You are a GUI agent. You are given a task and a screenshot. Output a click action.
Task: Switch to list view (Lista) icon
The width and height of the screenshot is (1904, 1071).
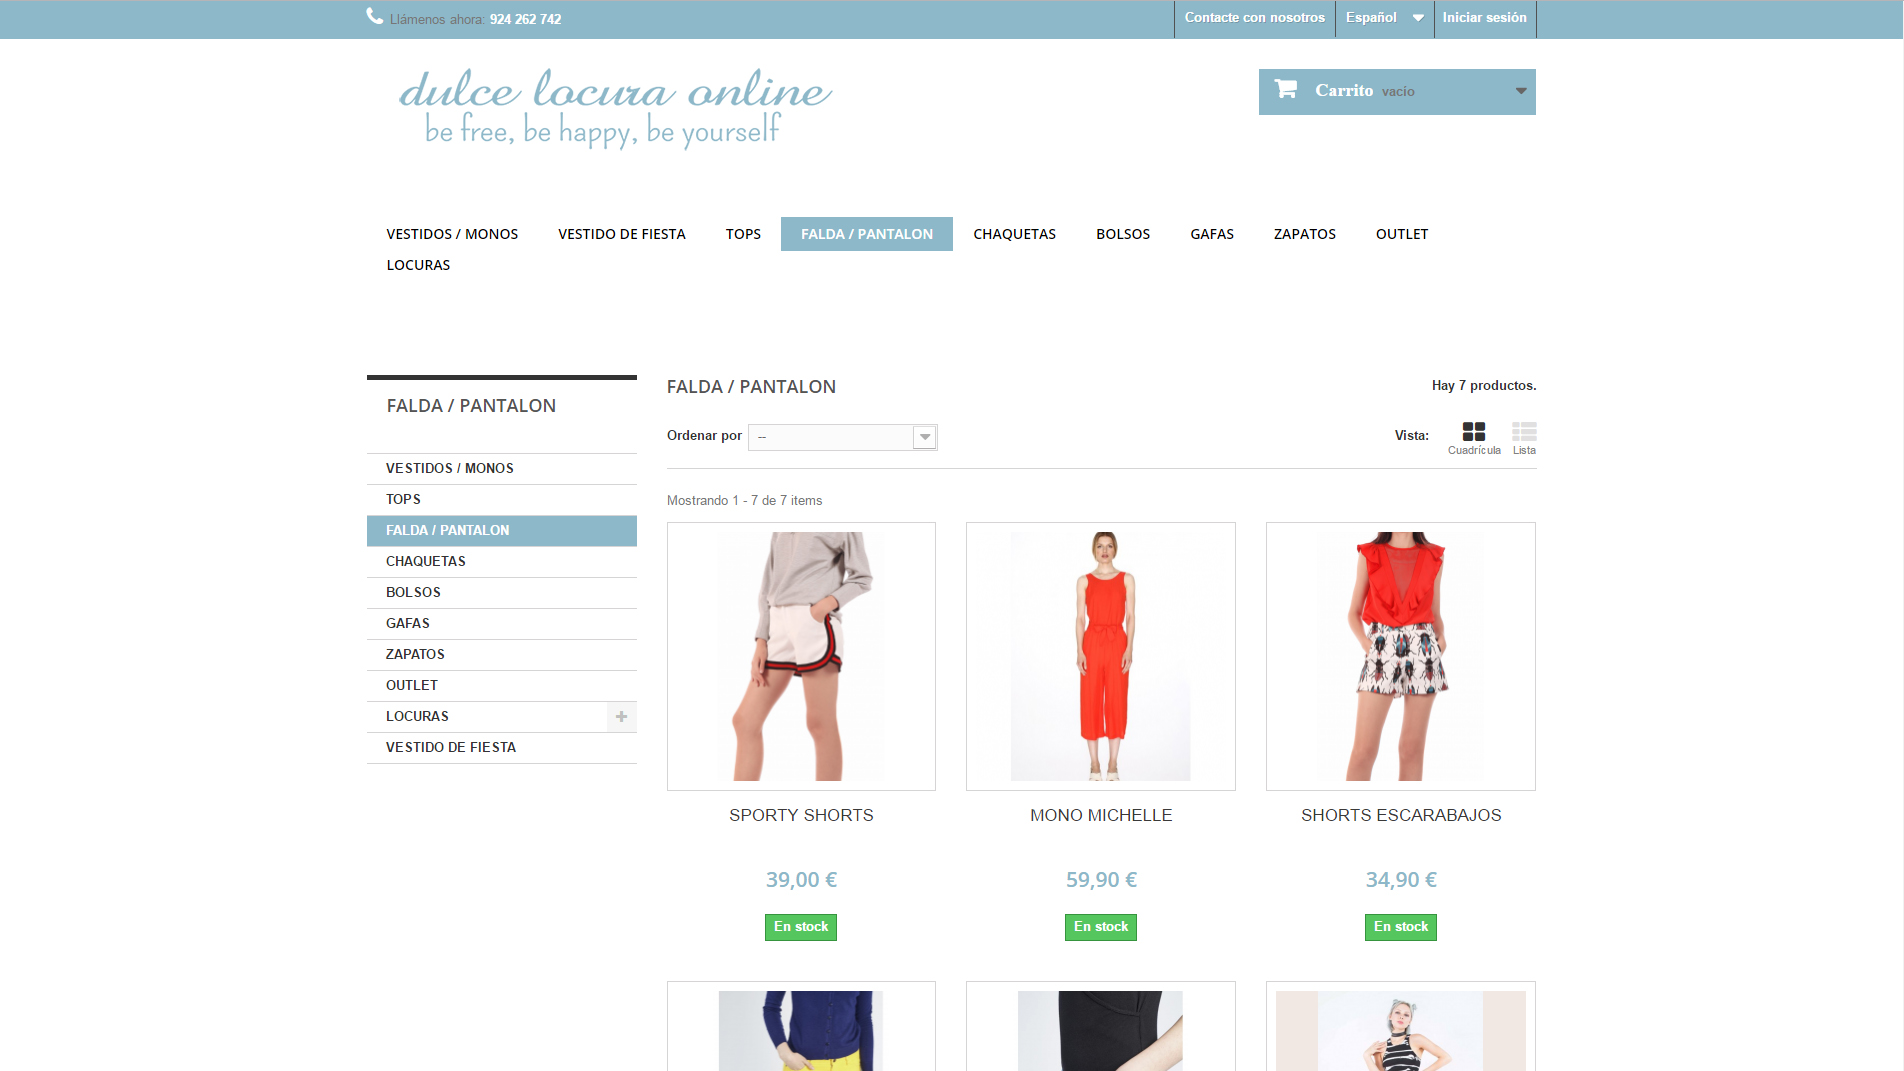1523,432
